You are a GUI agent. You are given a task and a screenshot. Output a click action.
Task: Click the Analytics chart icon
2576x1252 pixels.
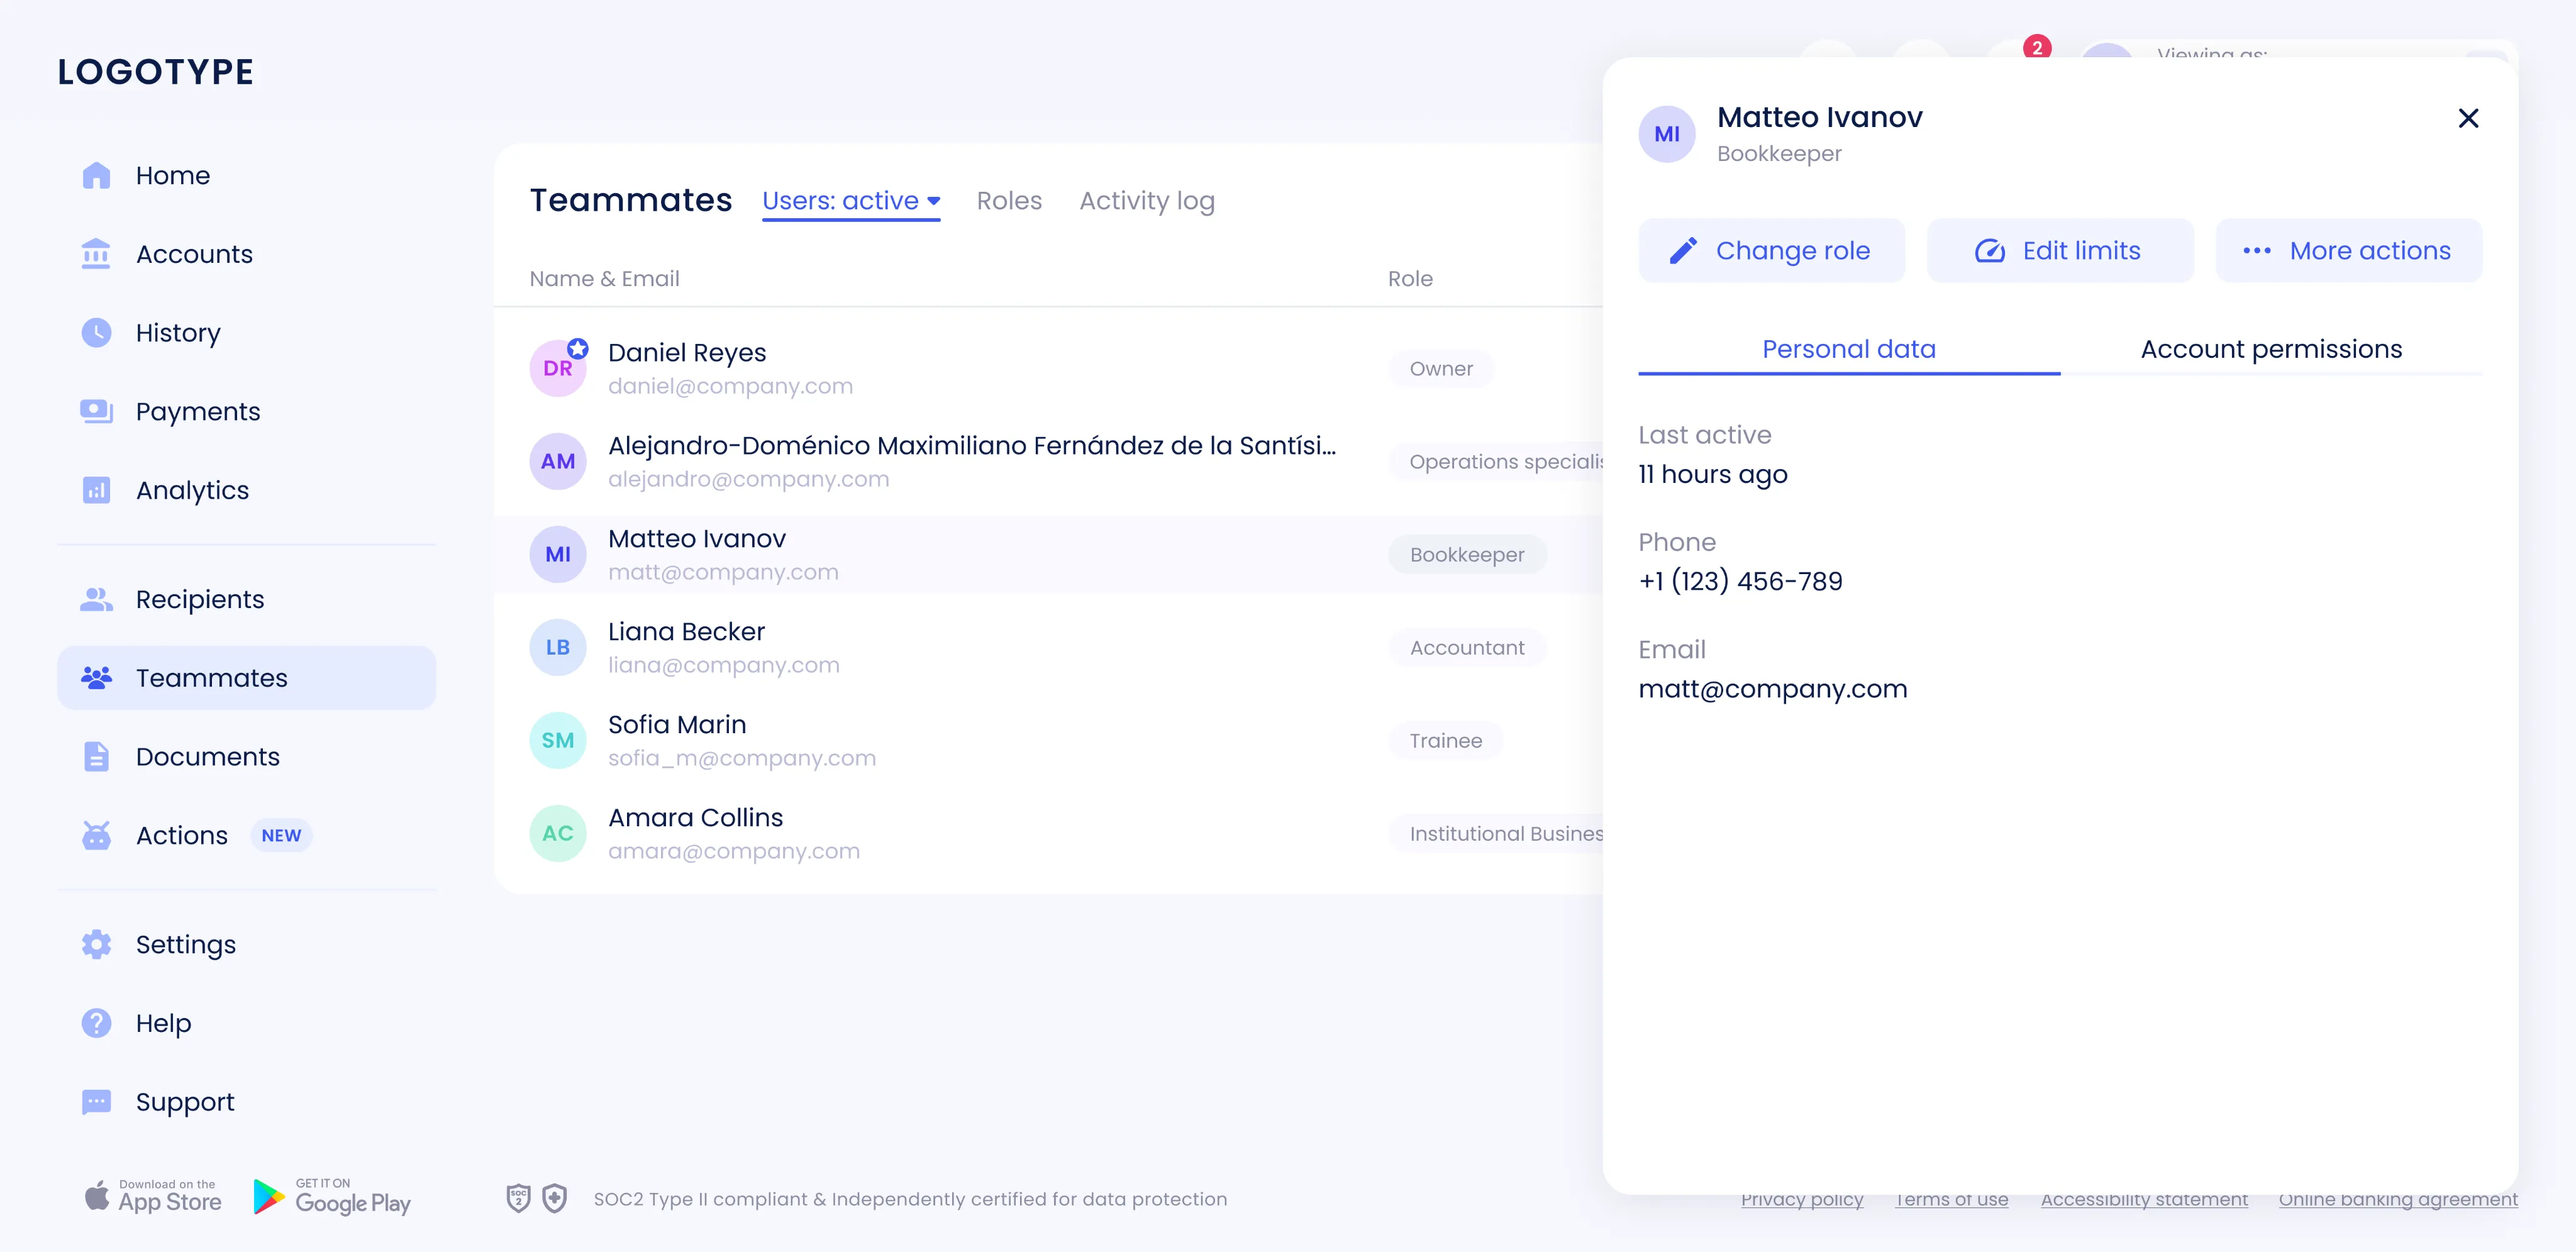(96, 490)
